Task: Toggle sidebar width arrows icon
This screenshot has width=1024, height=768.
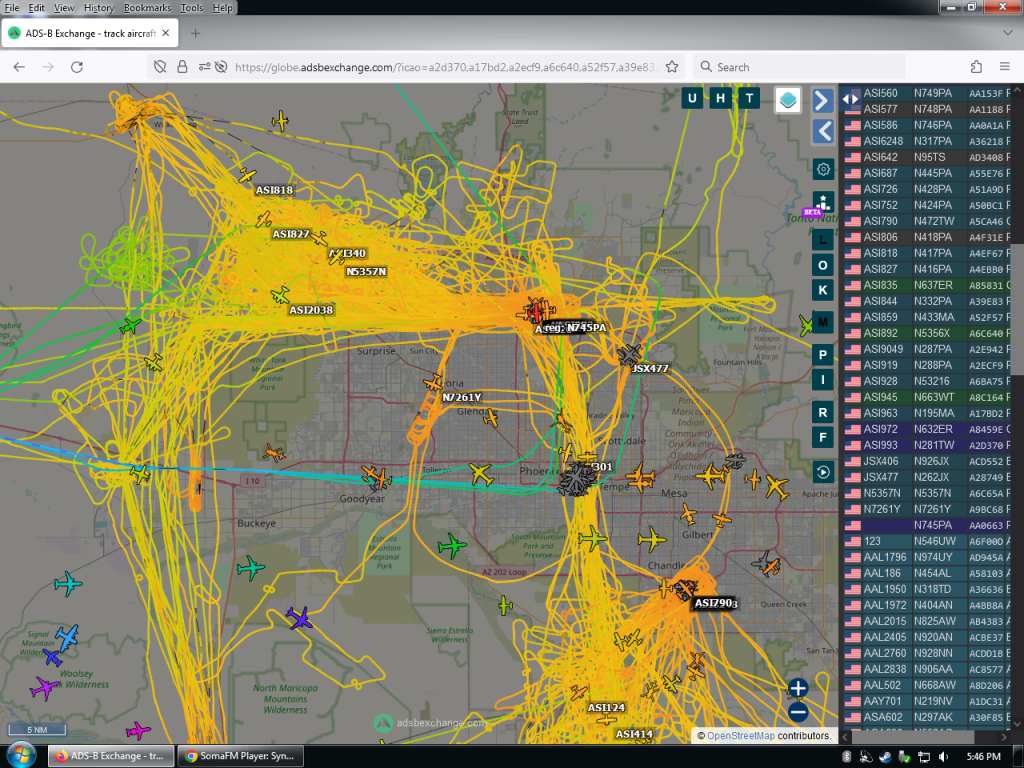Action: coord(850,99)
